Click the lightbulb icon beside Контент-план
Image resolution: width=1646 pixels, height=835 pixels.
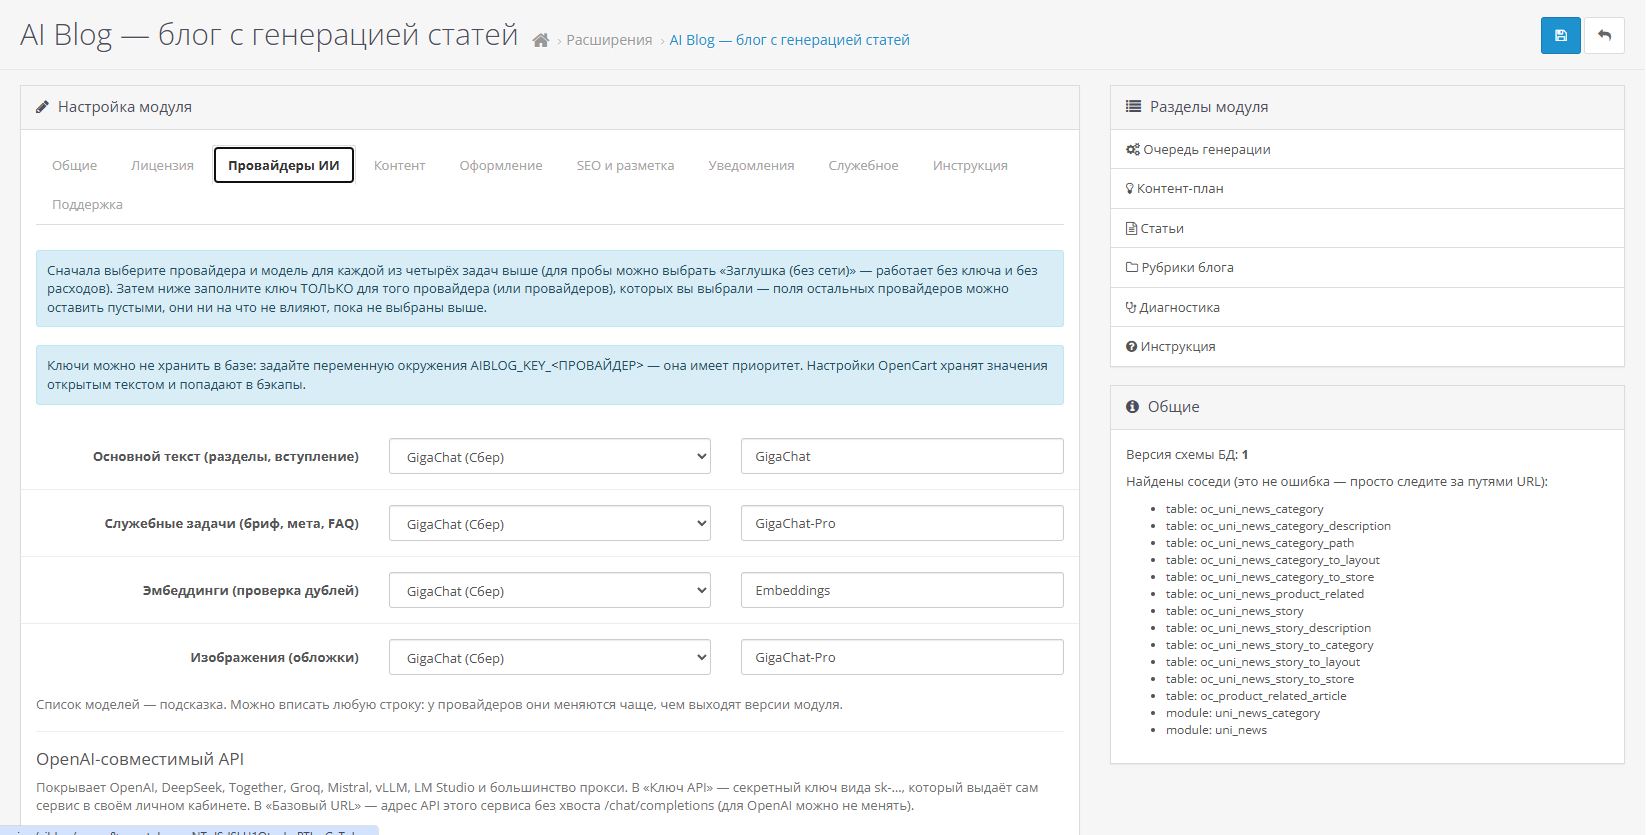1130,188
